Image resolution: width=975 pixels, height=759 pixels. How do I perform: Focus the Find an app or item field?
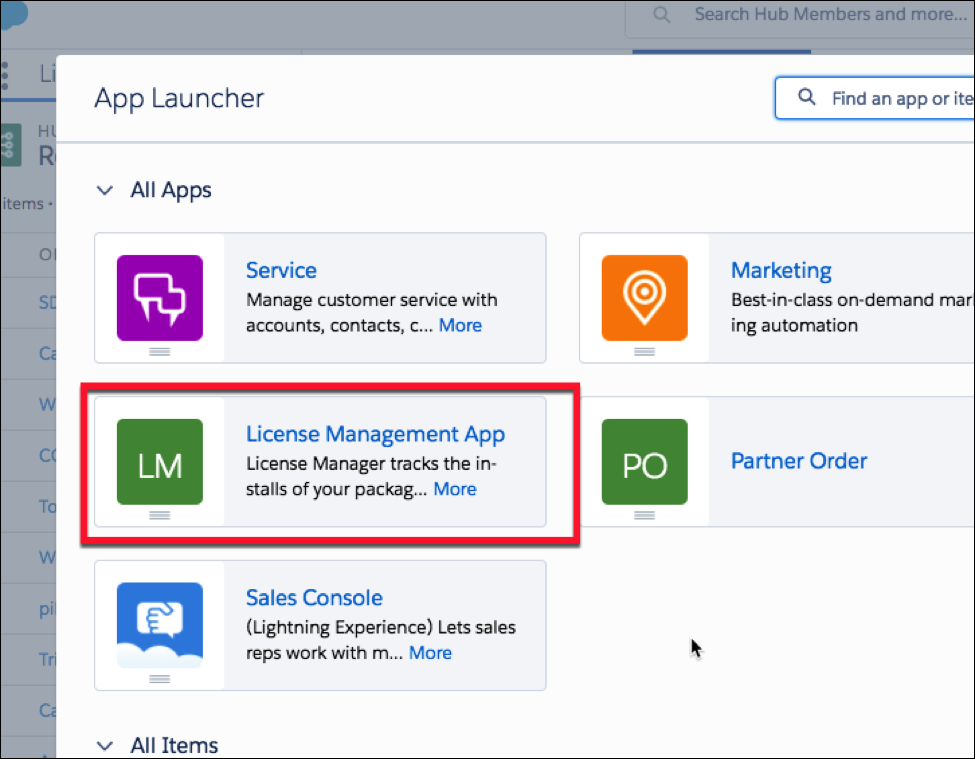[875, 98]
